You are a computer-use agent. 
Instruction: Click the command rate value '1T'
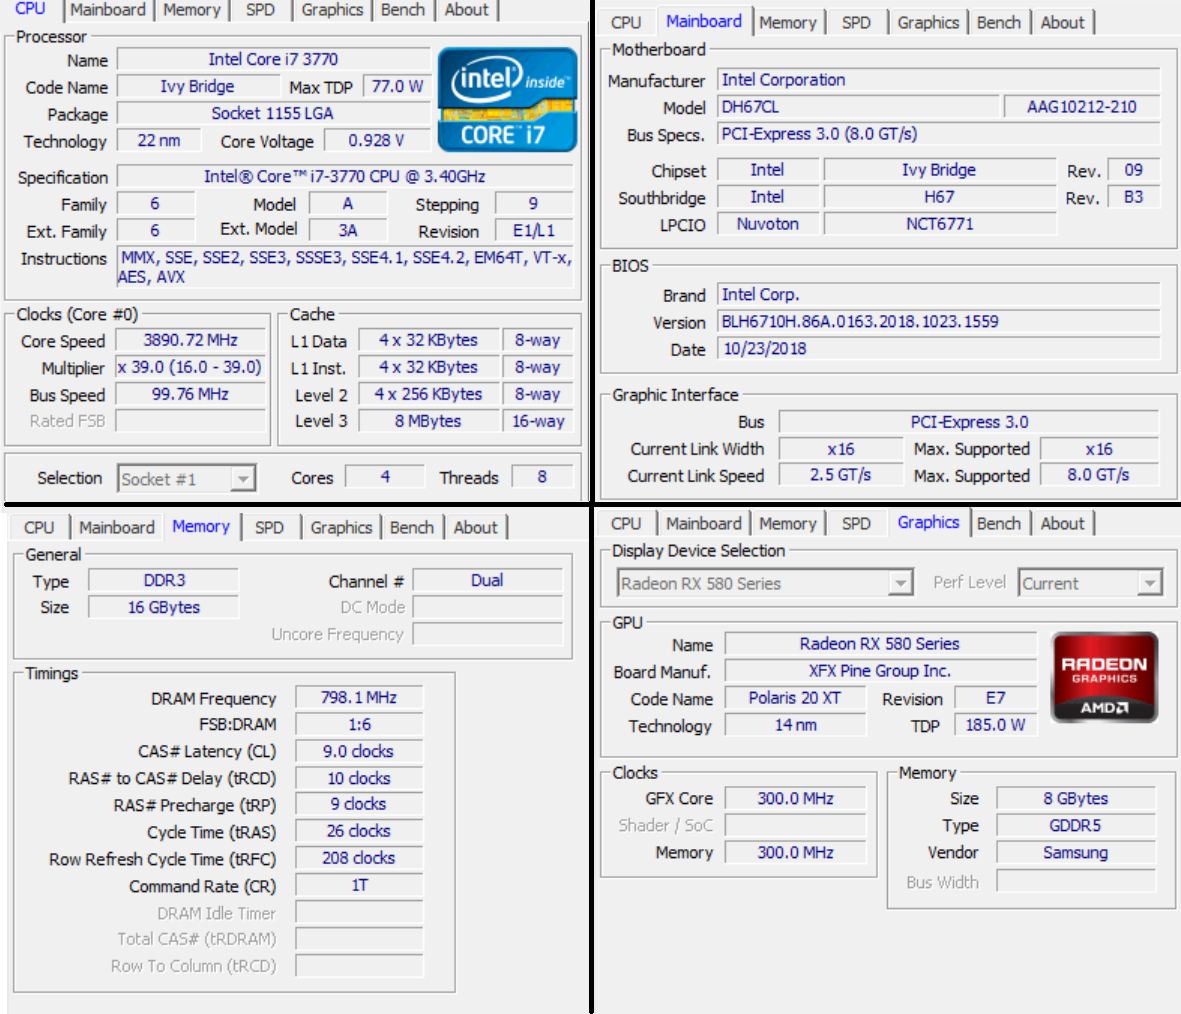pos(359,885)
